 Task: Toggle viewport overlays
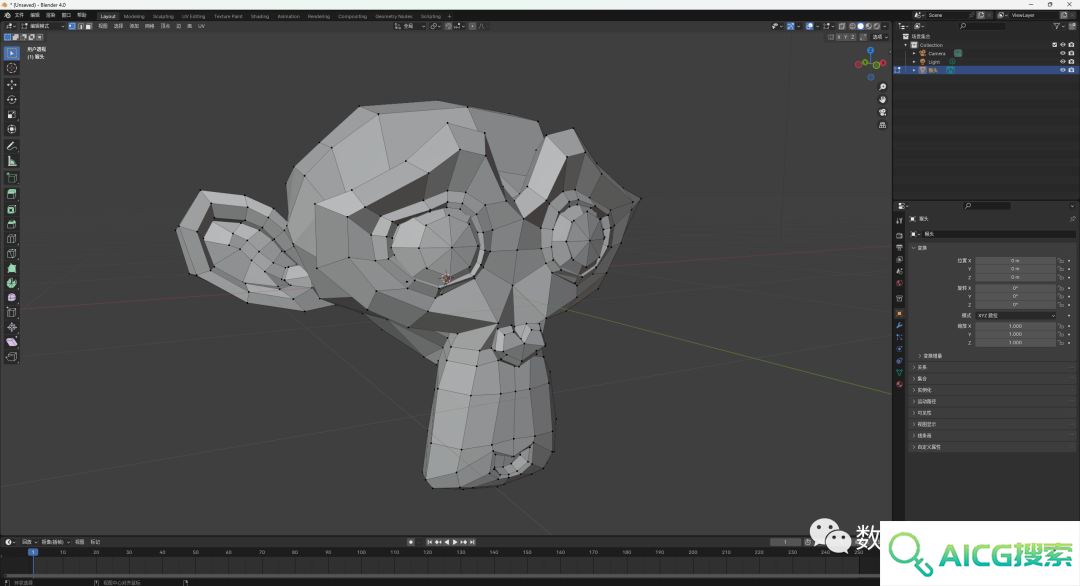pos(810,26)
